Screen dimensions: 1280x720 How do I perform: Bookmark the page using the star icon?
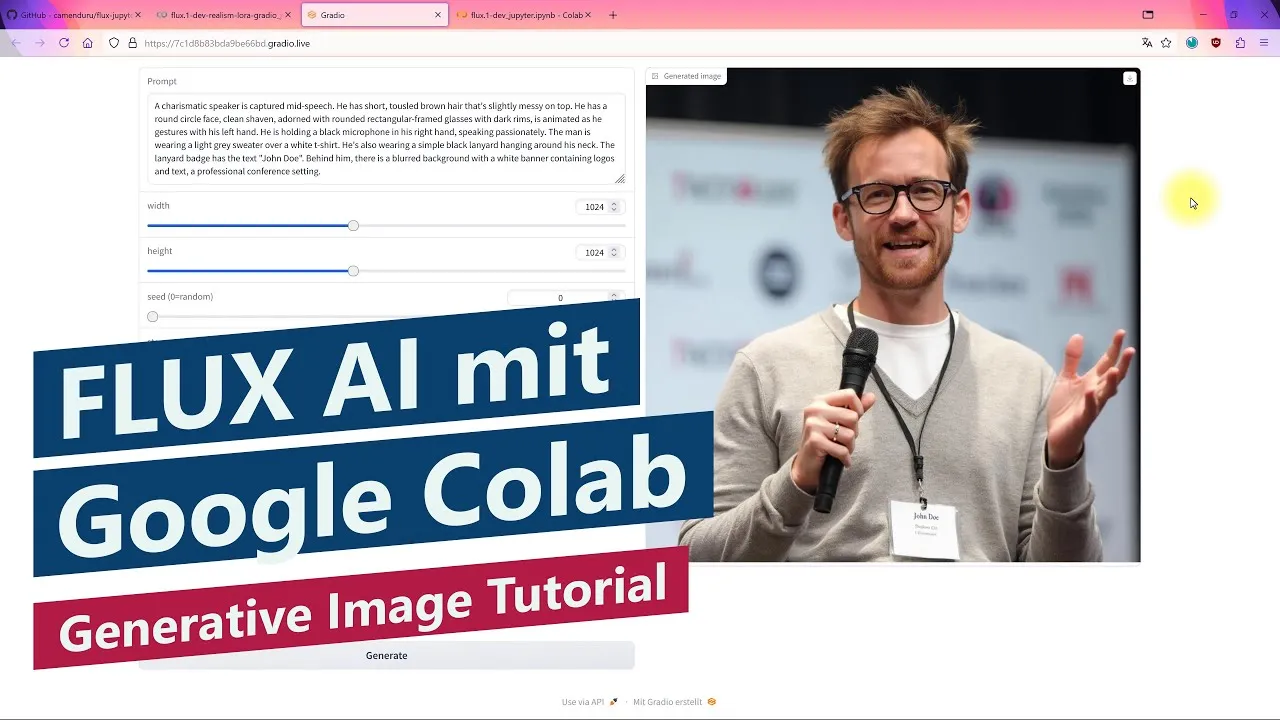point(1166,43)
